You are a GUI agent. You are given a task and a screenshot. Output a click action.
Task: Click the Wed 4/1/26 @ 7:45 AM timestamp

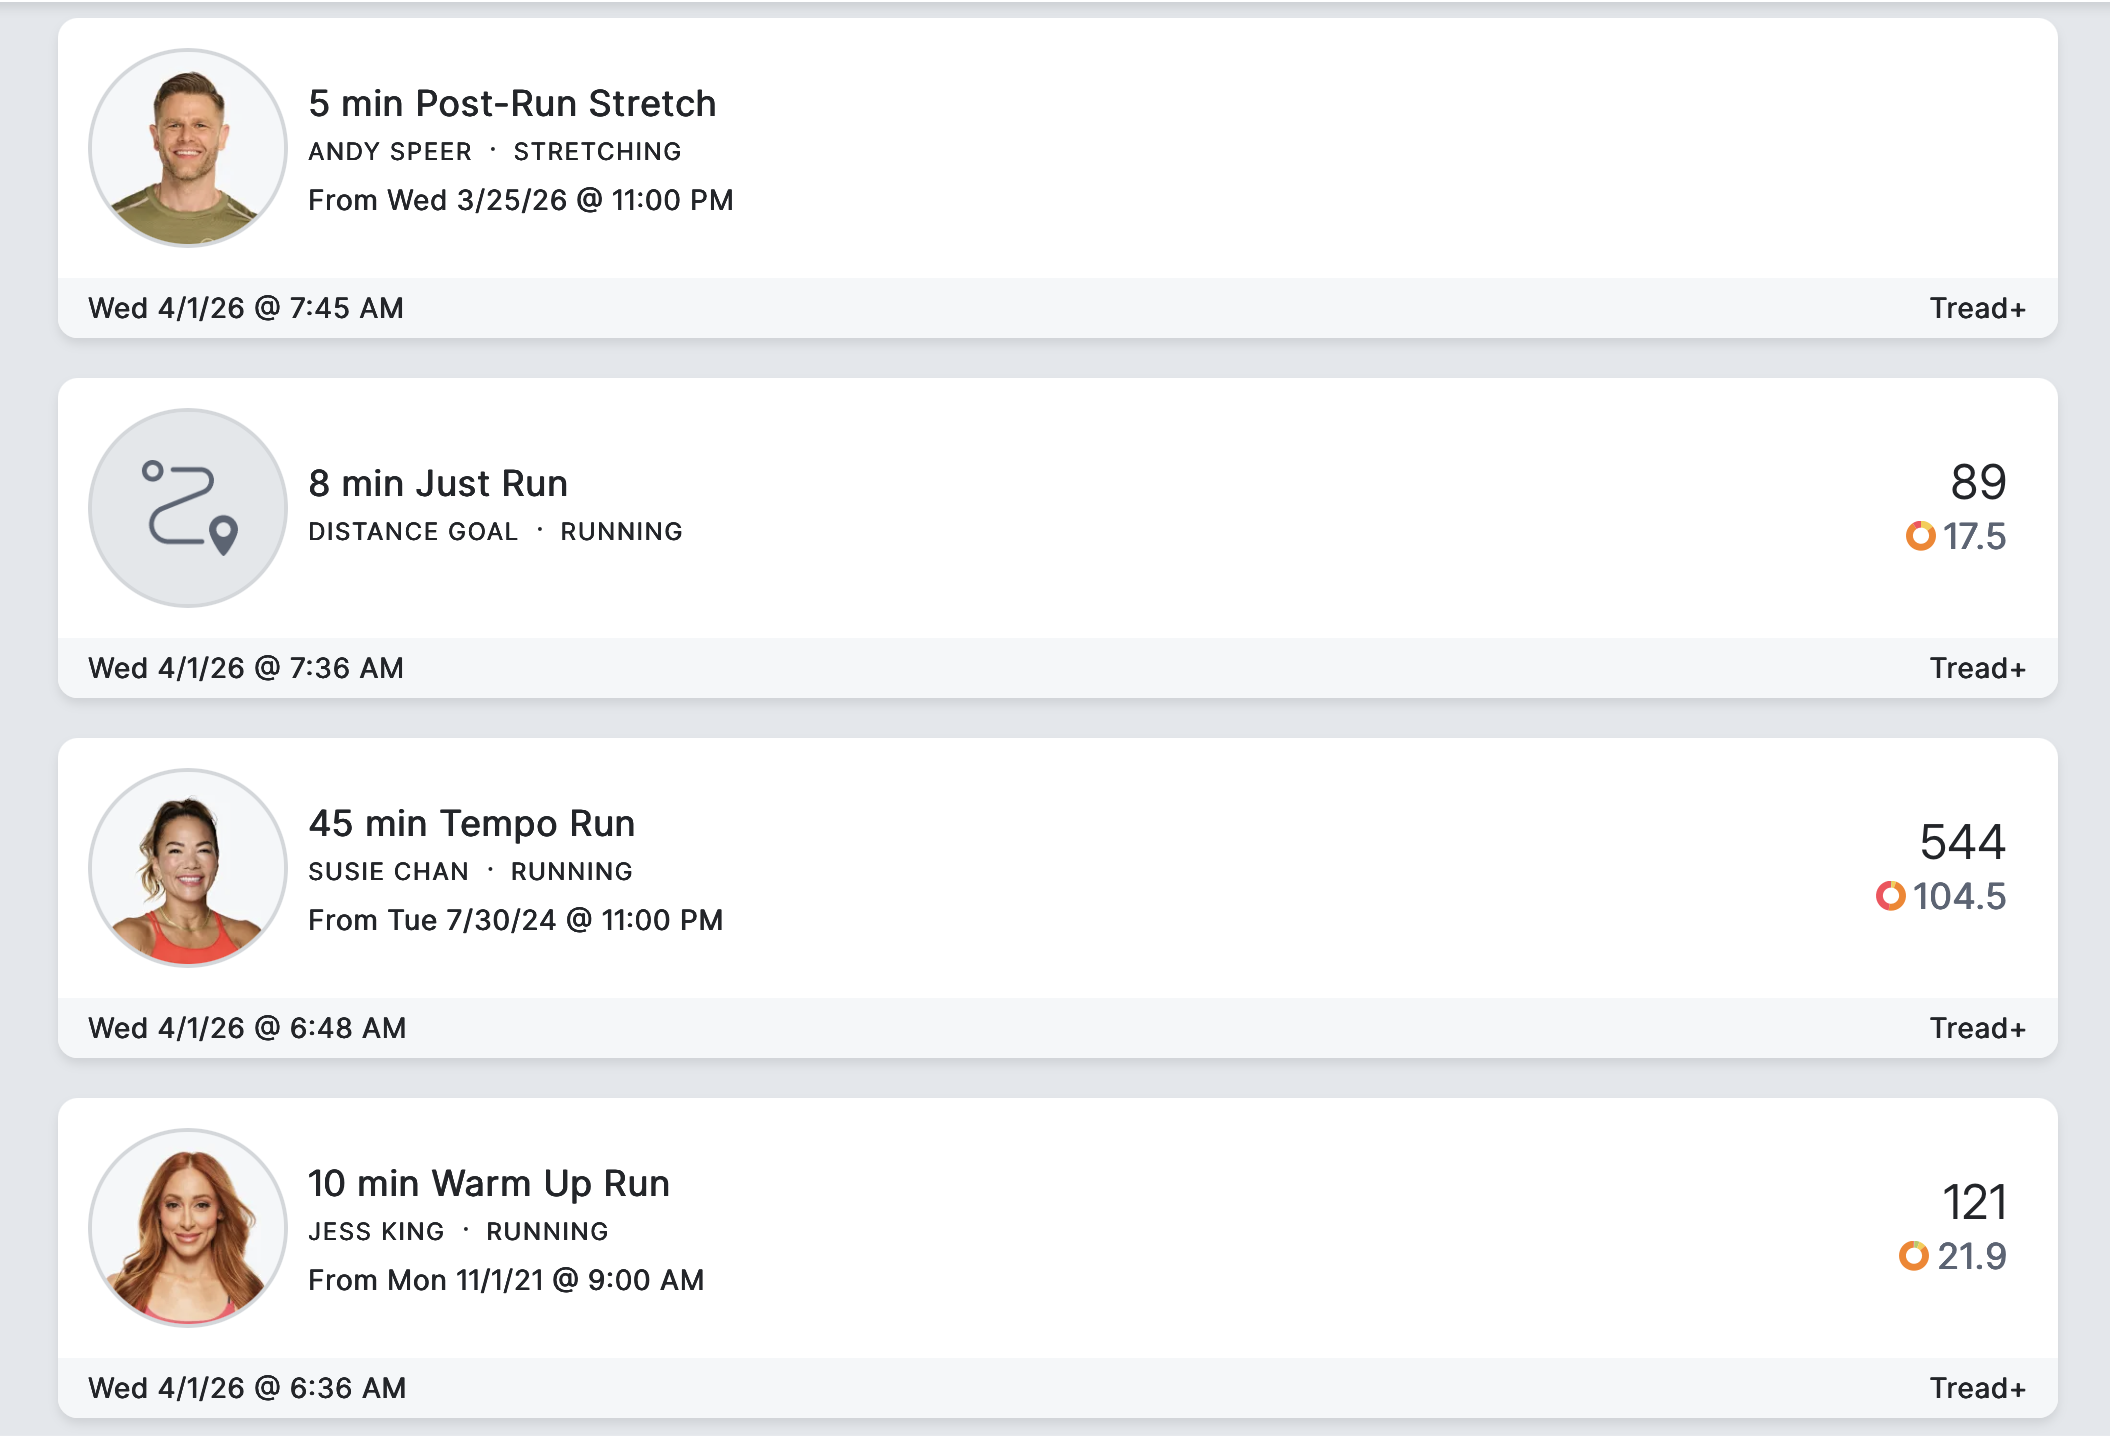point(246,308)
